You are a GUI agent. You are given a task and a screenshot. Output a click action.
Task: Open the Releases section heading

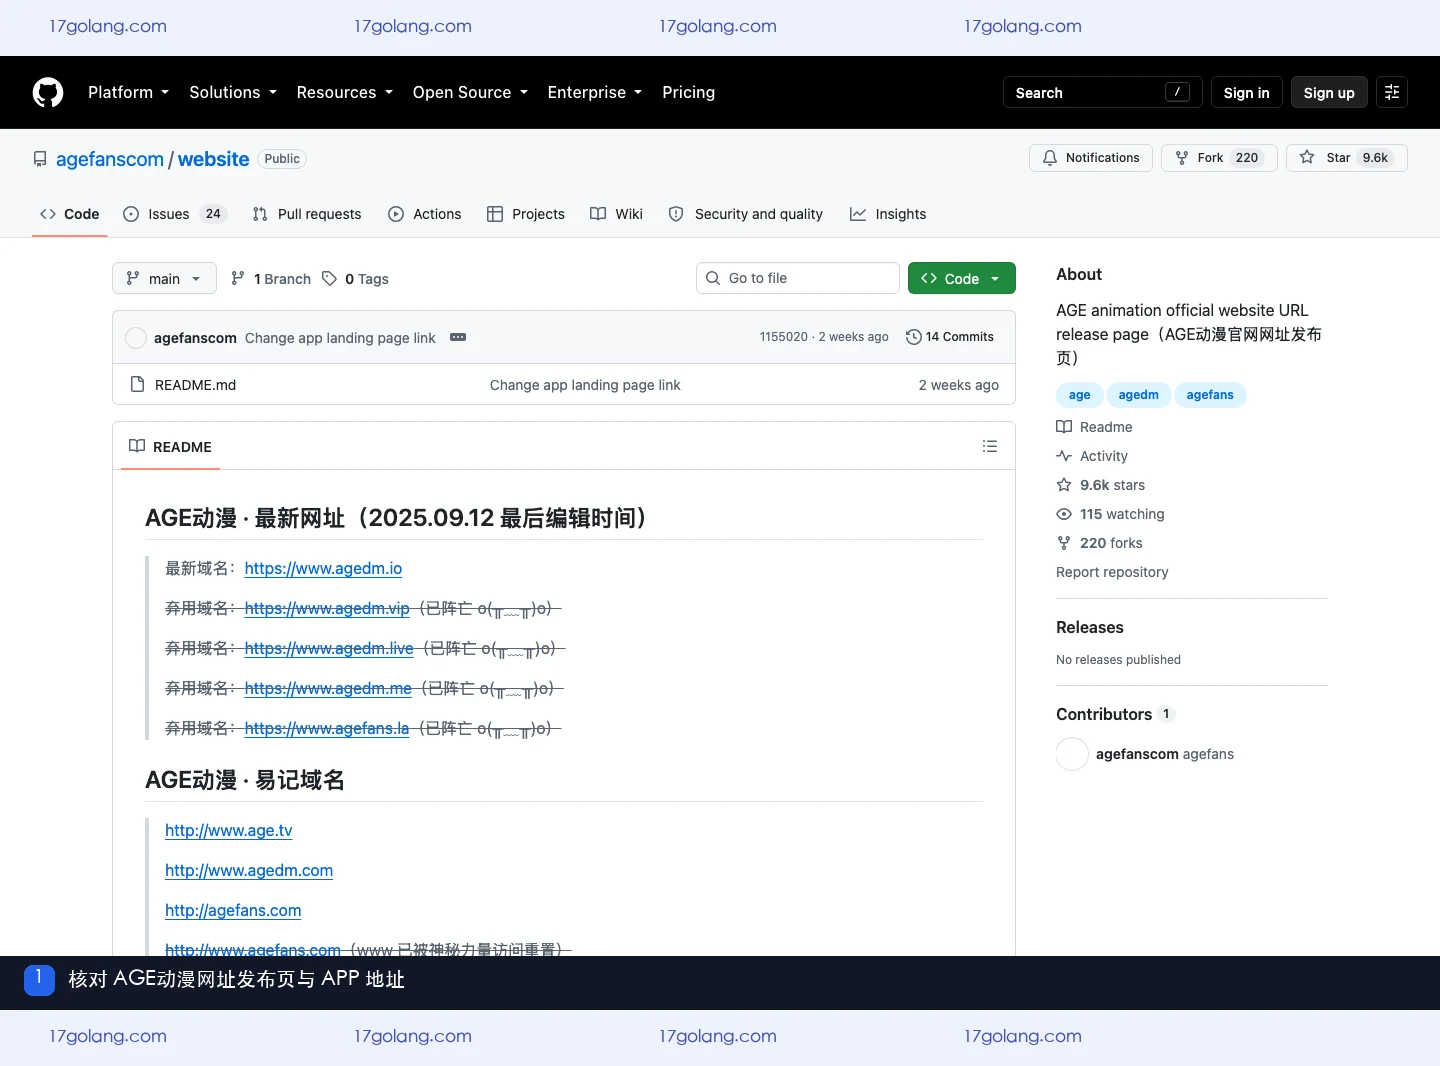point(1090,627)
